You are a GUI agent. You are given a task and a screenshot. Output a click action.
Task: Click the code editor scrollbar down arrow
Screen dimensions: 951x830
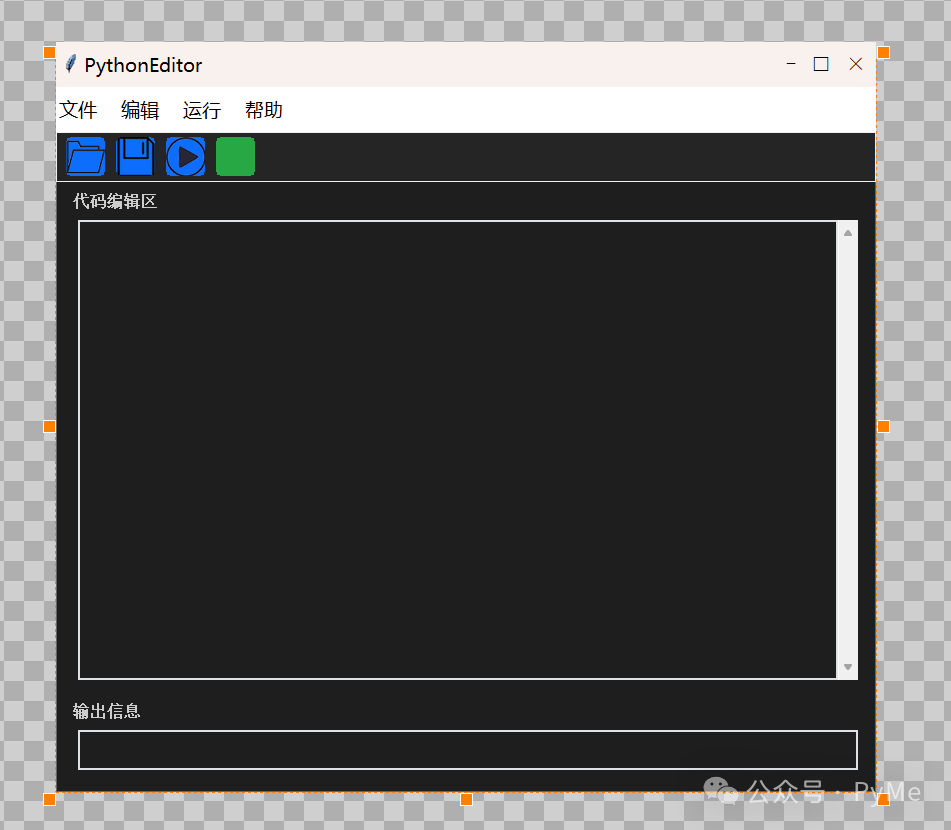click(848, 667)
